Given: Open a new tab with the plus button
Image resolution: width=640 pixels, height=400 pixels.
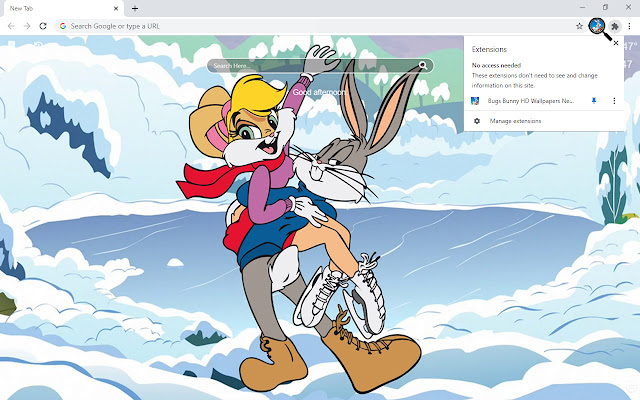Looking at the screenshot, I should pyautogui.click(x=135, y=8).
